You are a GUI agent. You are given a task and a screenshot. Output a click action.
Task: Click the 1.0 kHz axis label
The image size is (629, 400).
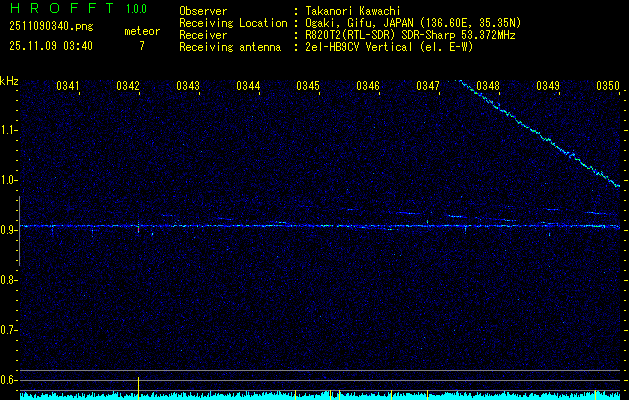point(9,180)
